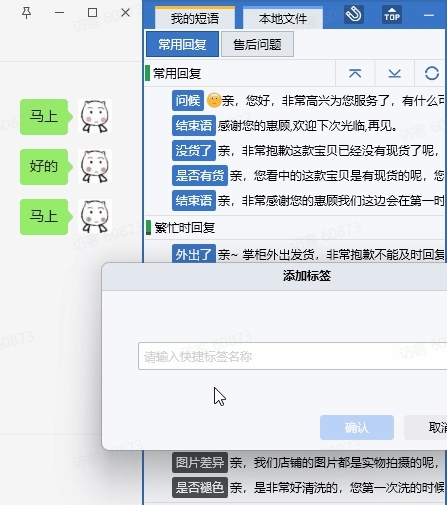The height and width of the screenshot is (505, 447).
Task: Click the avatar beside the 好的 message
Action: [95, 166]
